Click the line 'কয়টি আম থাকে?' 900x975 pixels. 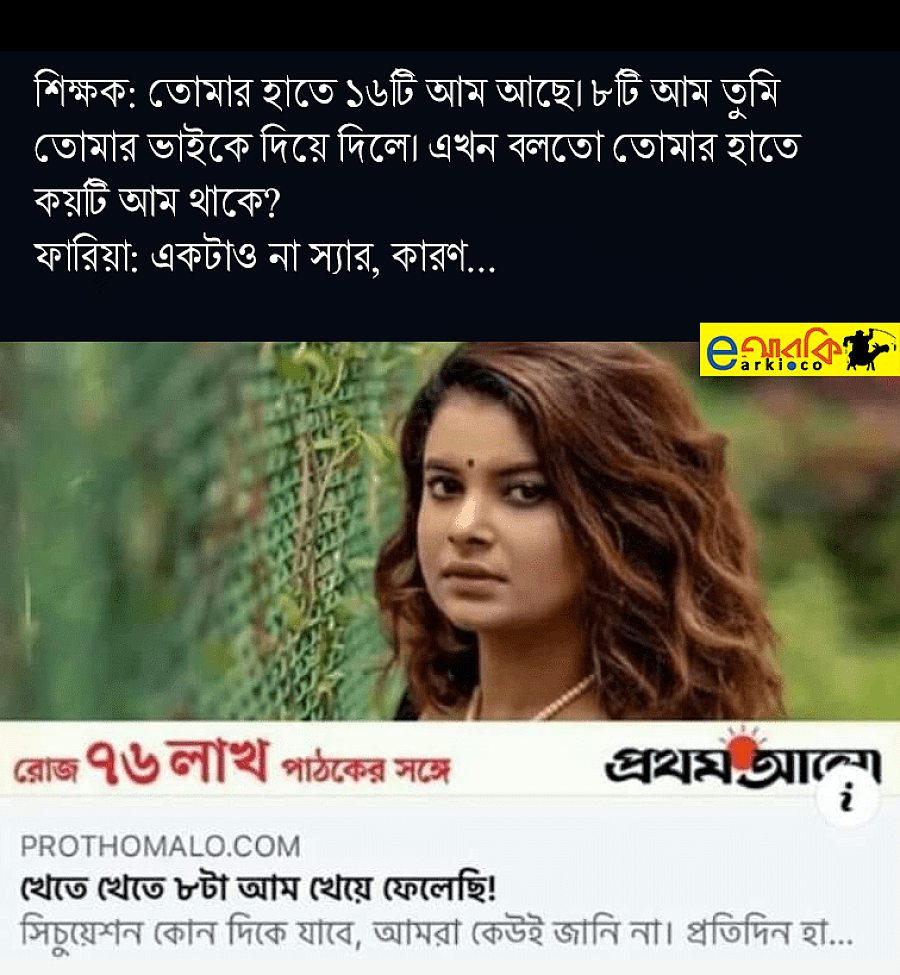tap(157, 200)
